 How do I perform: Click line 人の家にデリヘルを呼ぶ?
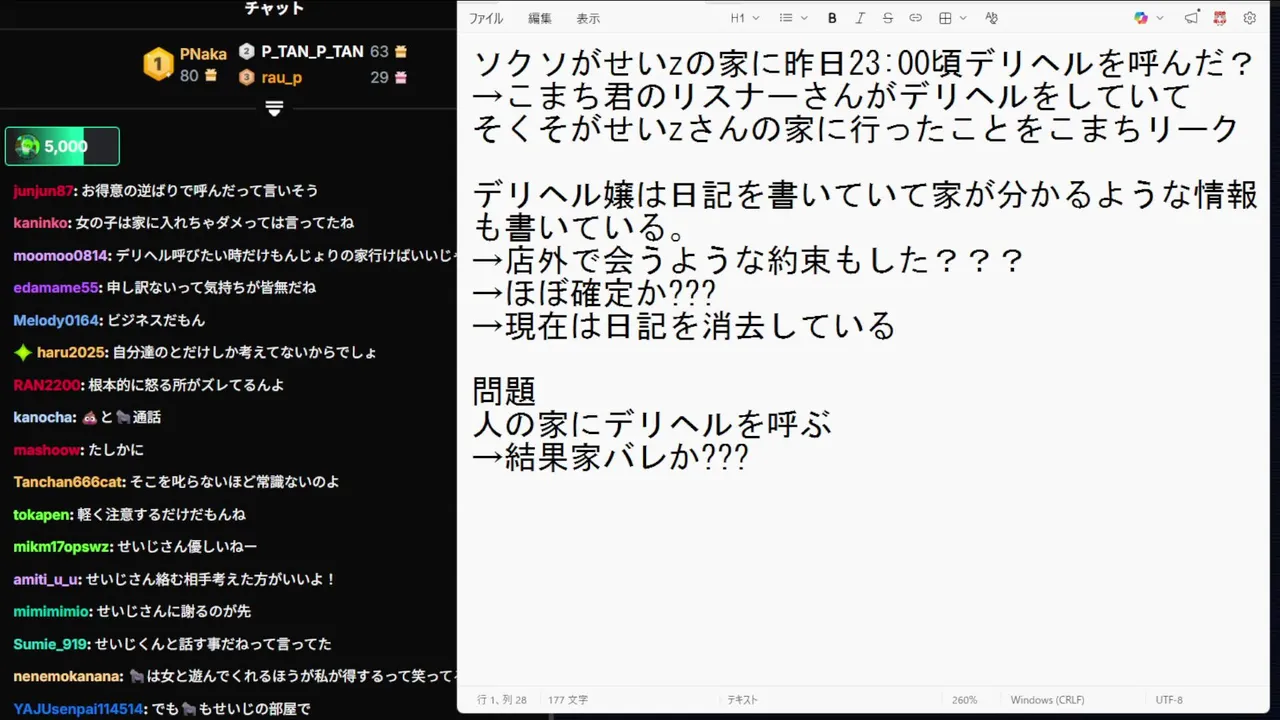[x=652, y=424]
